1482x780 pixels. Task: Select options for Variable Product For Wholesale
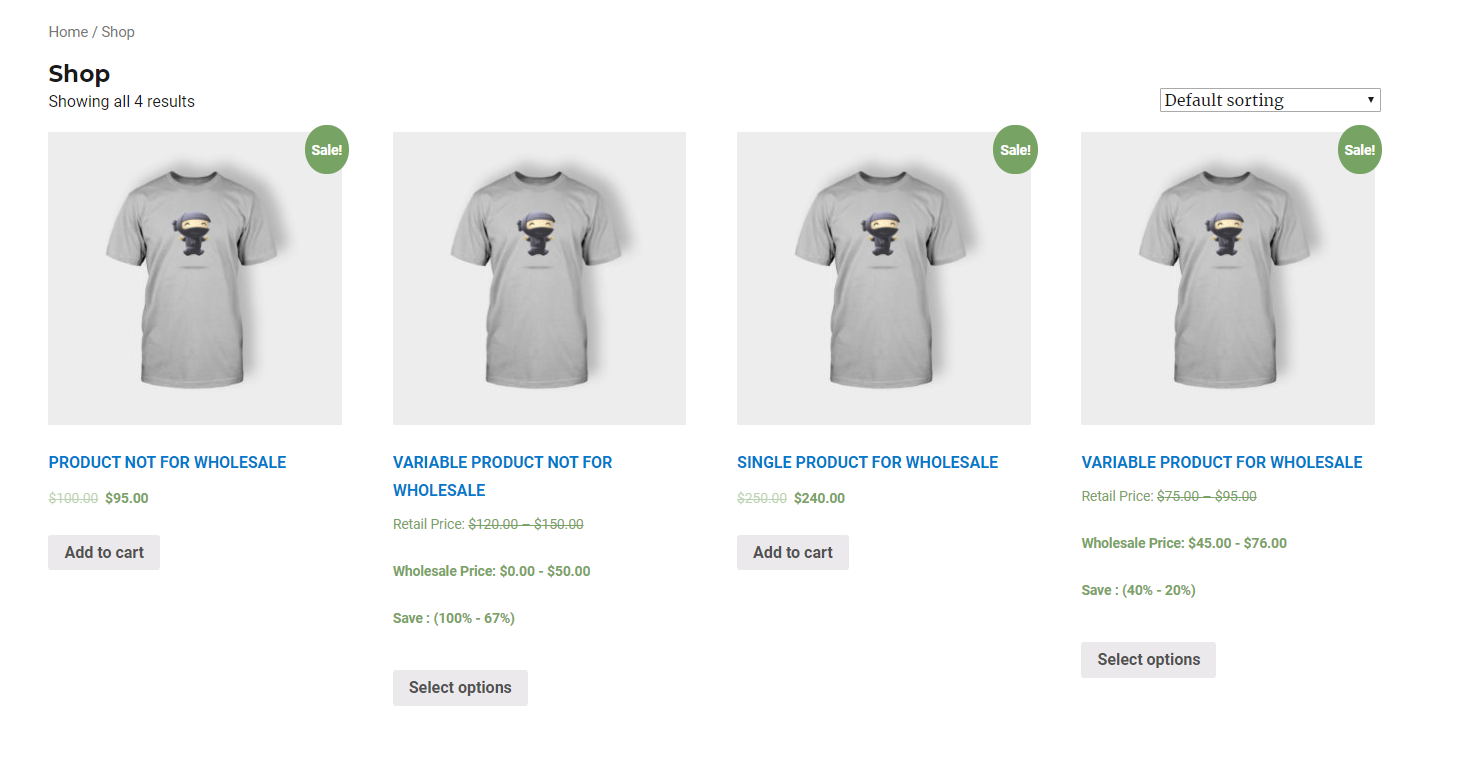click(1148, 660)
